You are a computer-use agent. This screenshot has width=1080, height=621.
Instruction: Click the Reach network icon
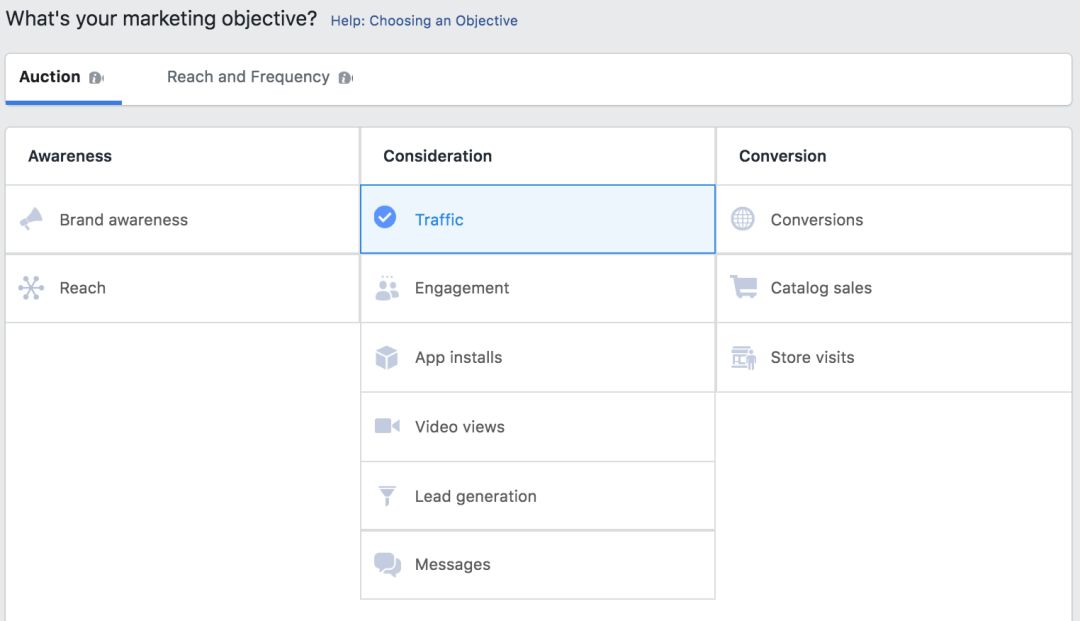pos(31,288)
